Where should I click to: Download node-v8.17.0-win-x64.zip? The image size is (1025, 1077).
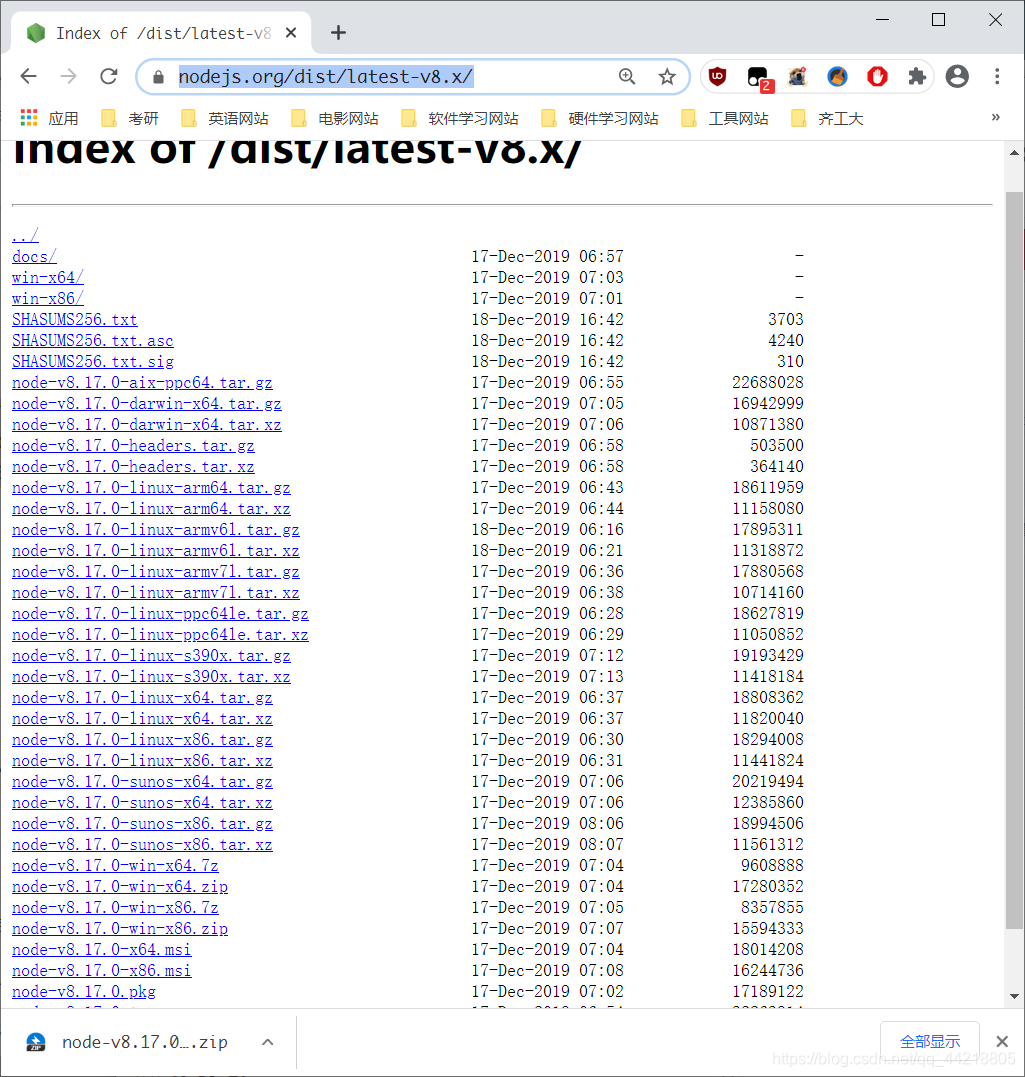(120, 887)
